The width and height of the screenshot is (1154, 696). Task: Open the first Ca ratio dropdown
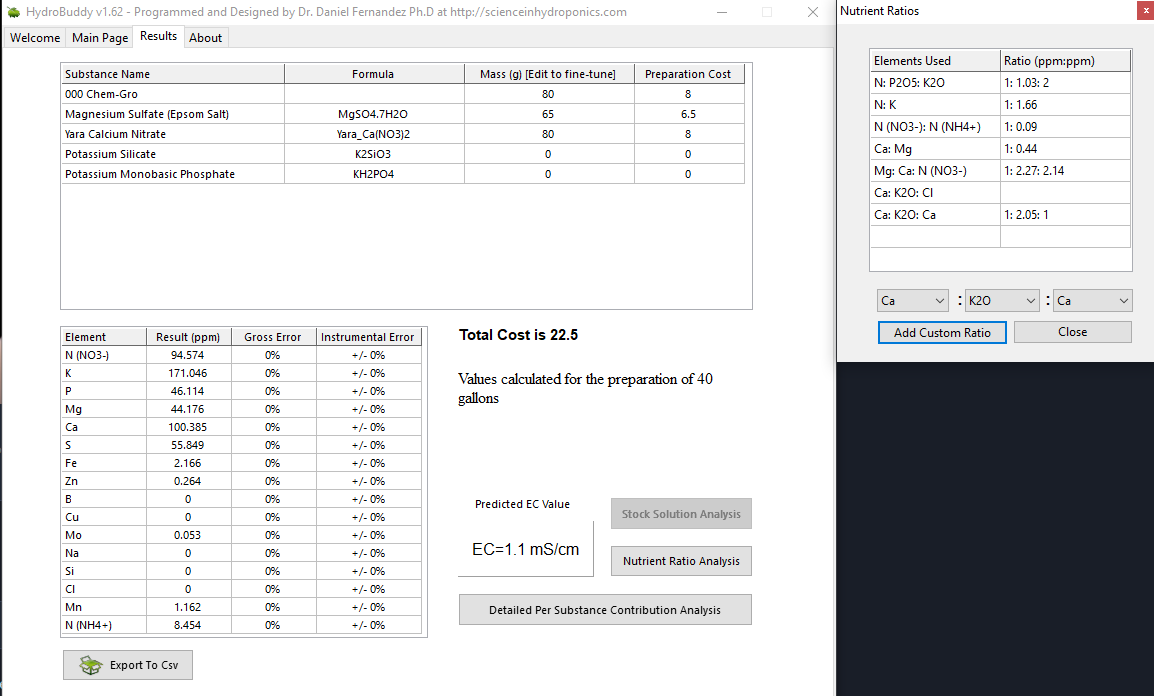click(x=913, y=300)
